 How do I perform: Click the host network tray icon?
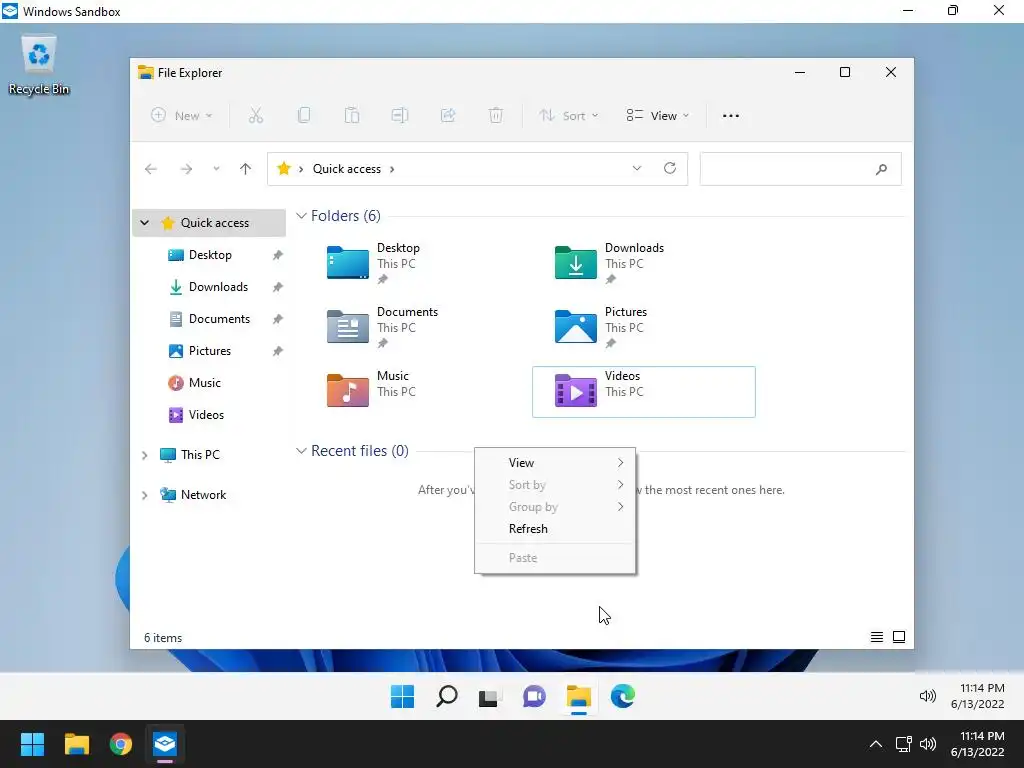click(903, 744)
